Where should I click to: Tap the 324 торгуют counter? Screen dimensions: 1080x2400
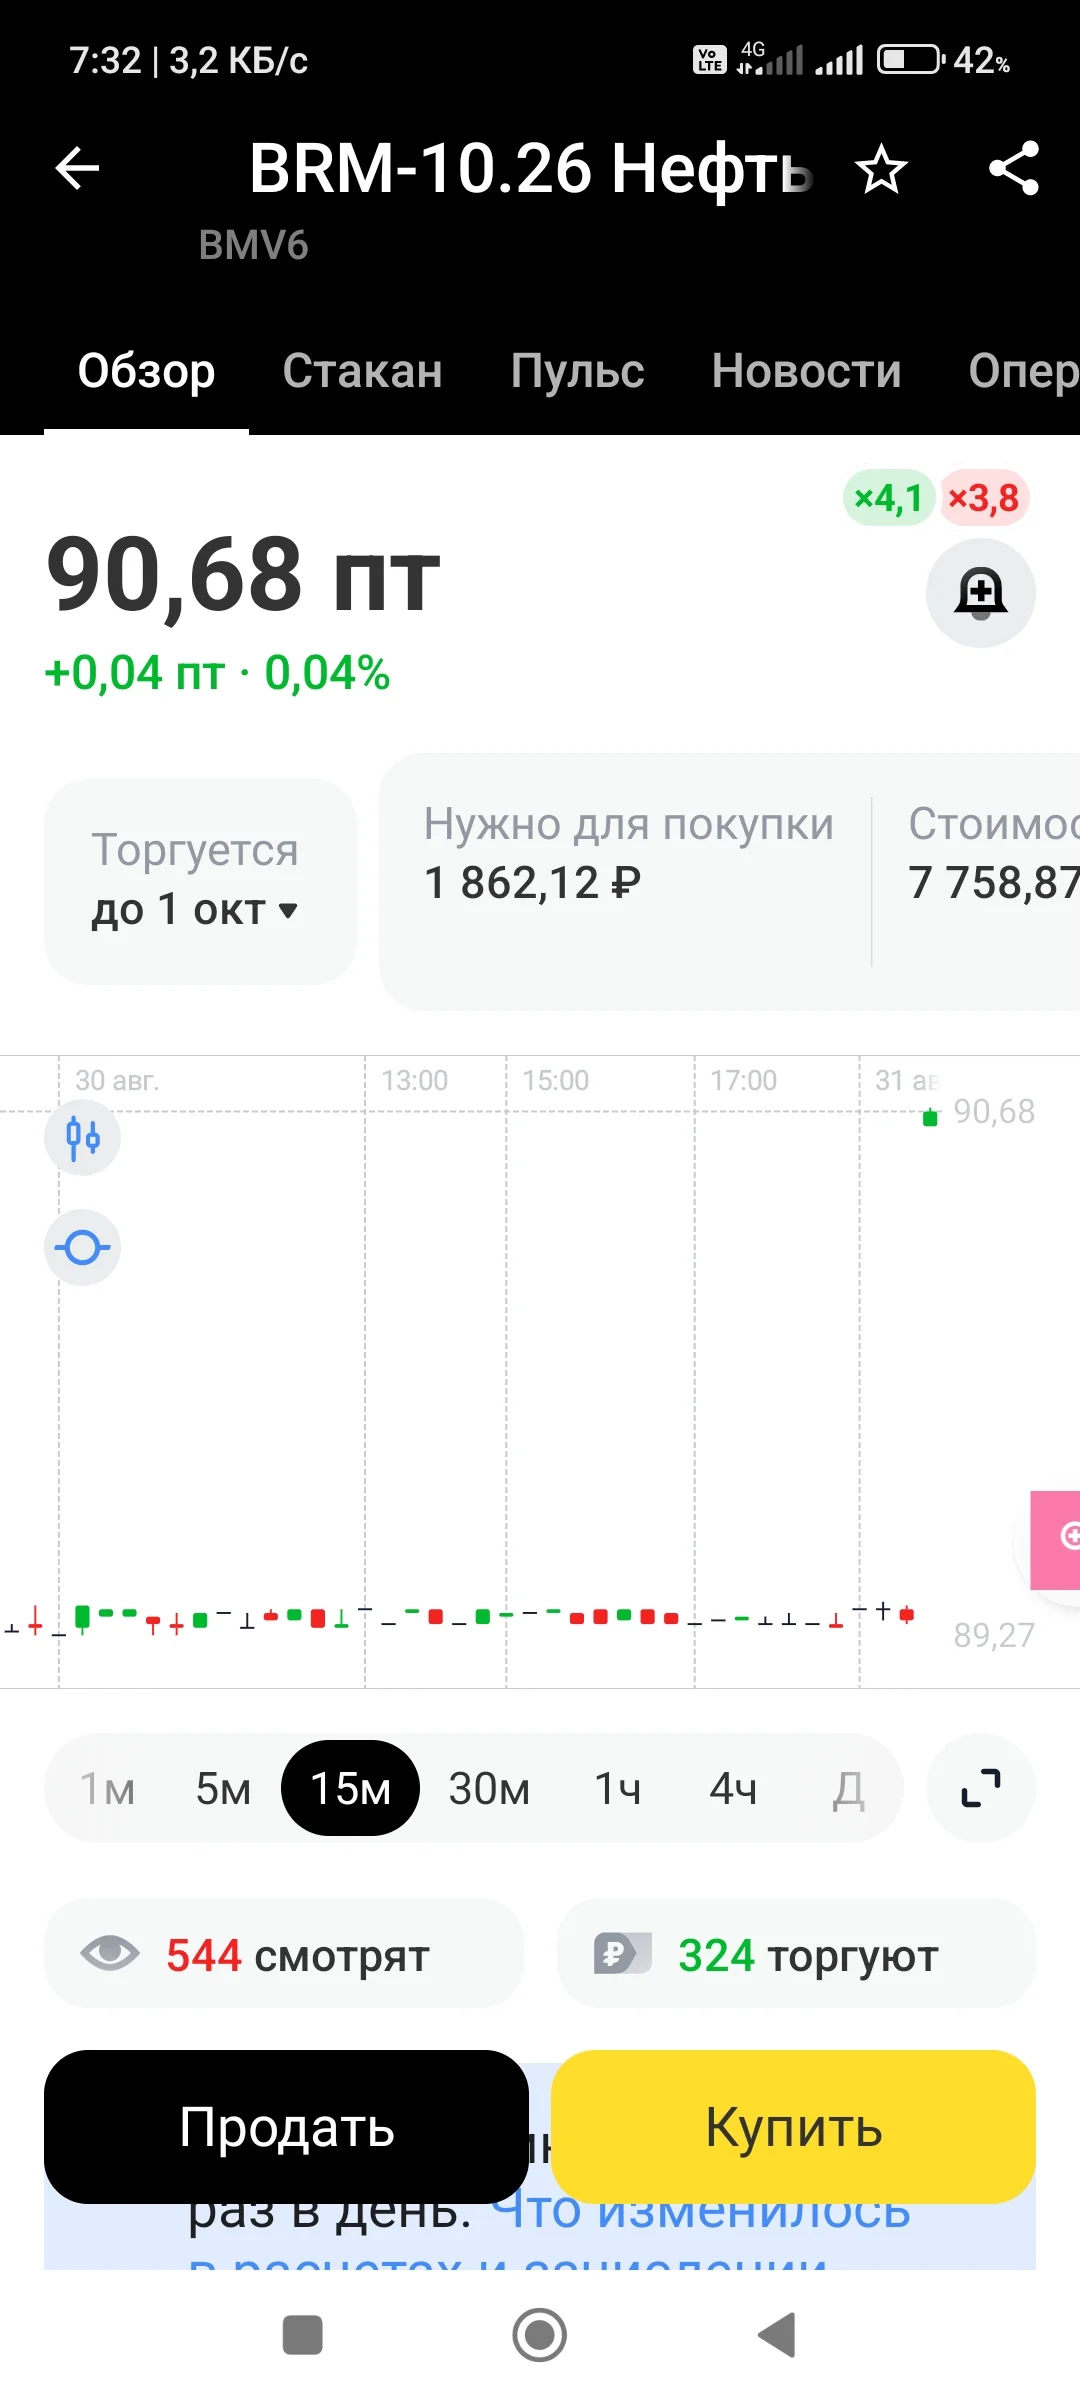click(x=796, y=1953)
